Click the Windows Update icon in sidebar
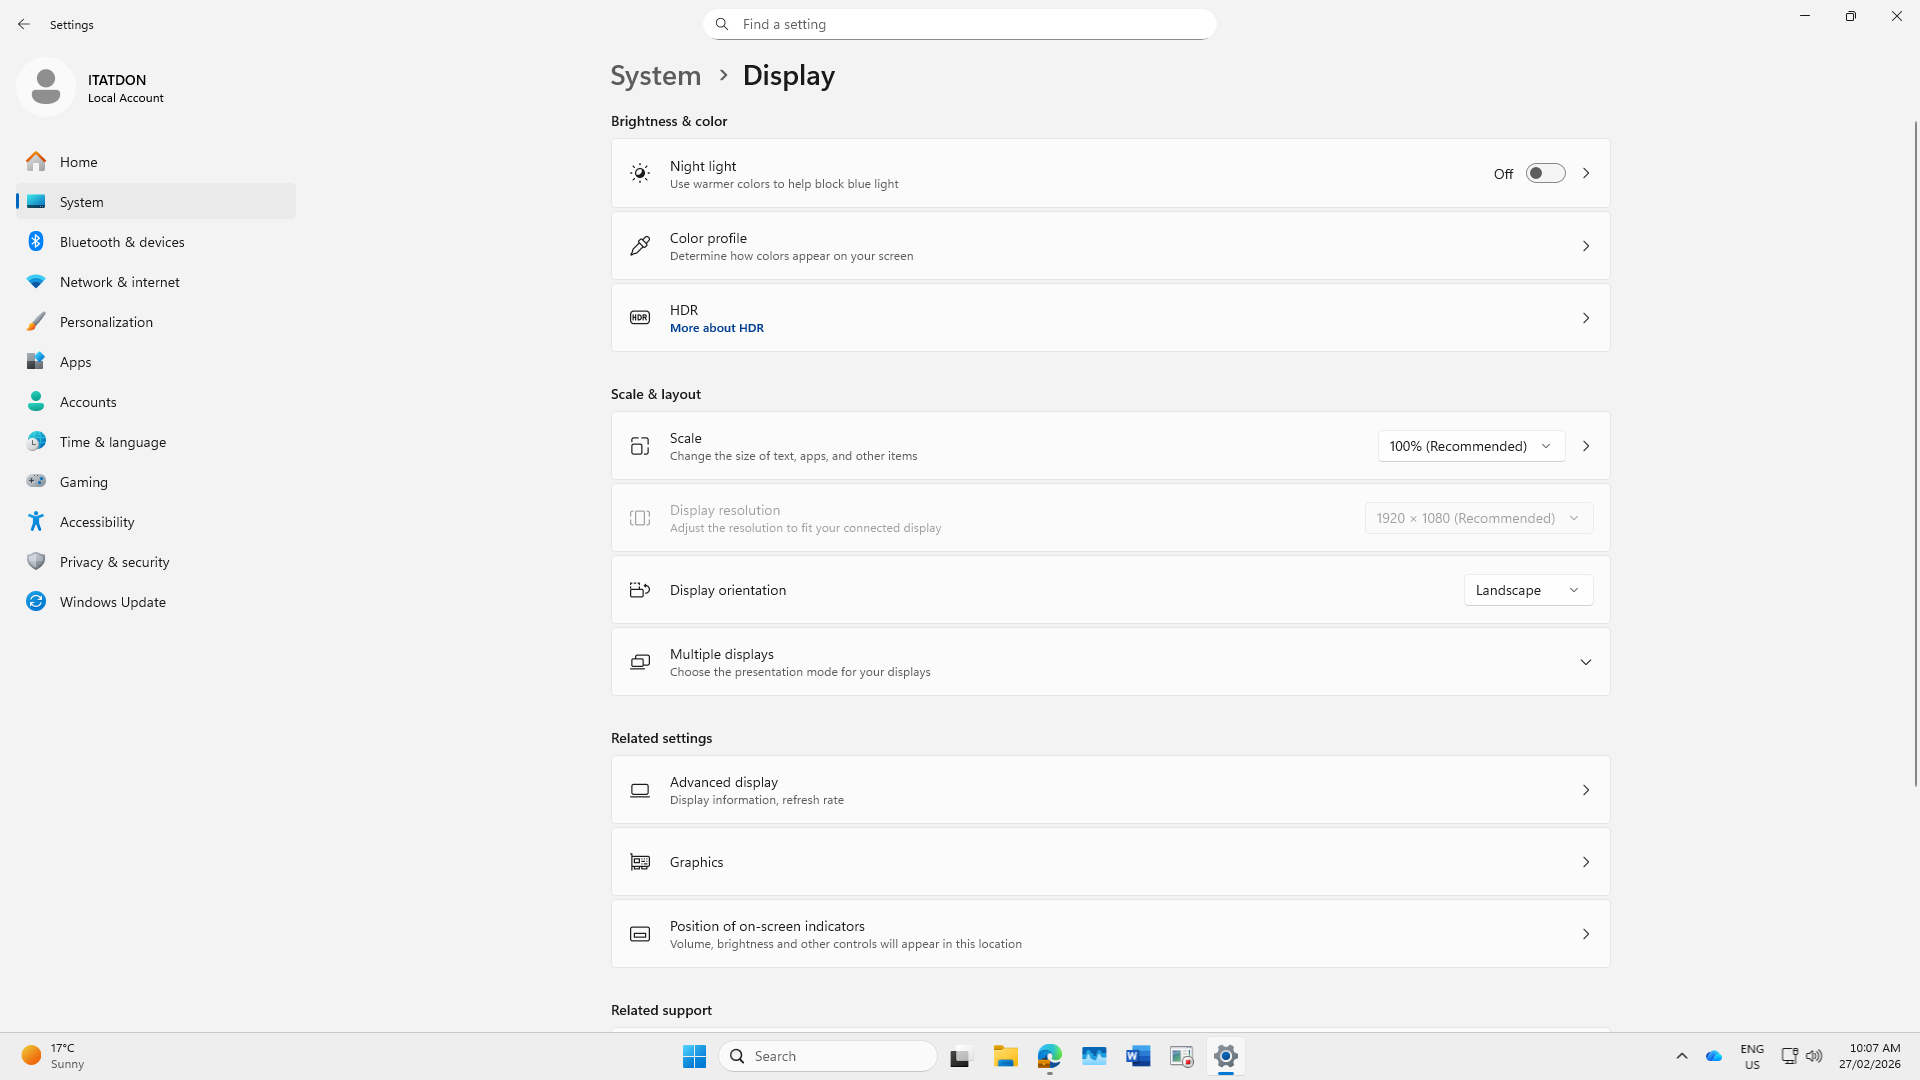 [x=36, y=601]
